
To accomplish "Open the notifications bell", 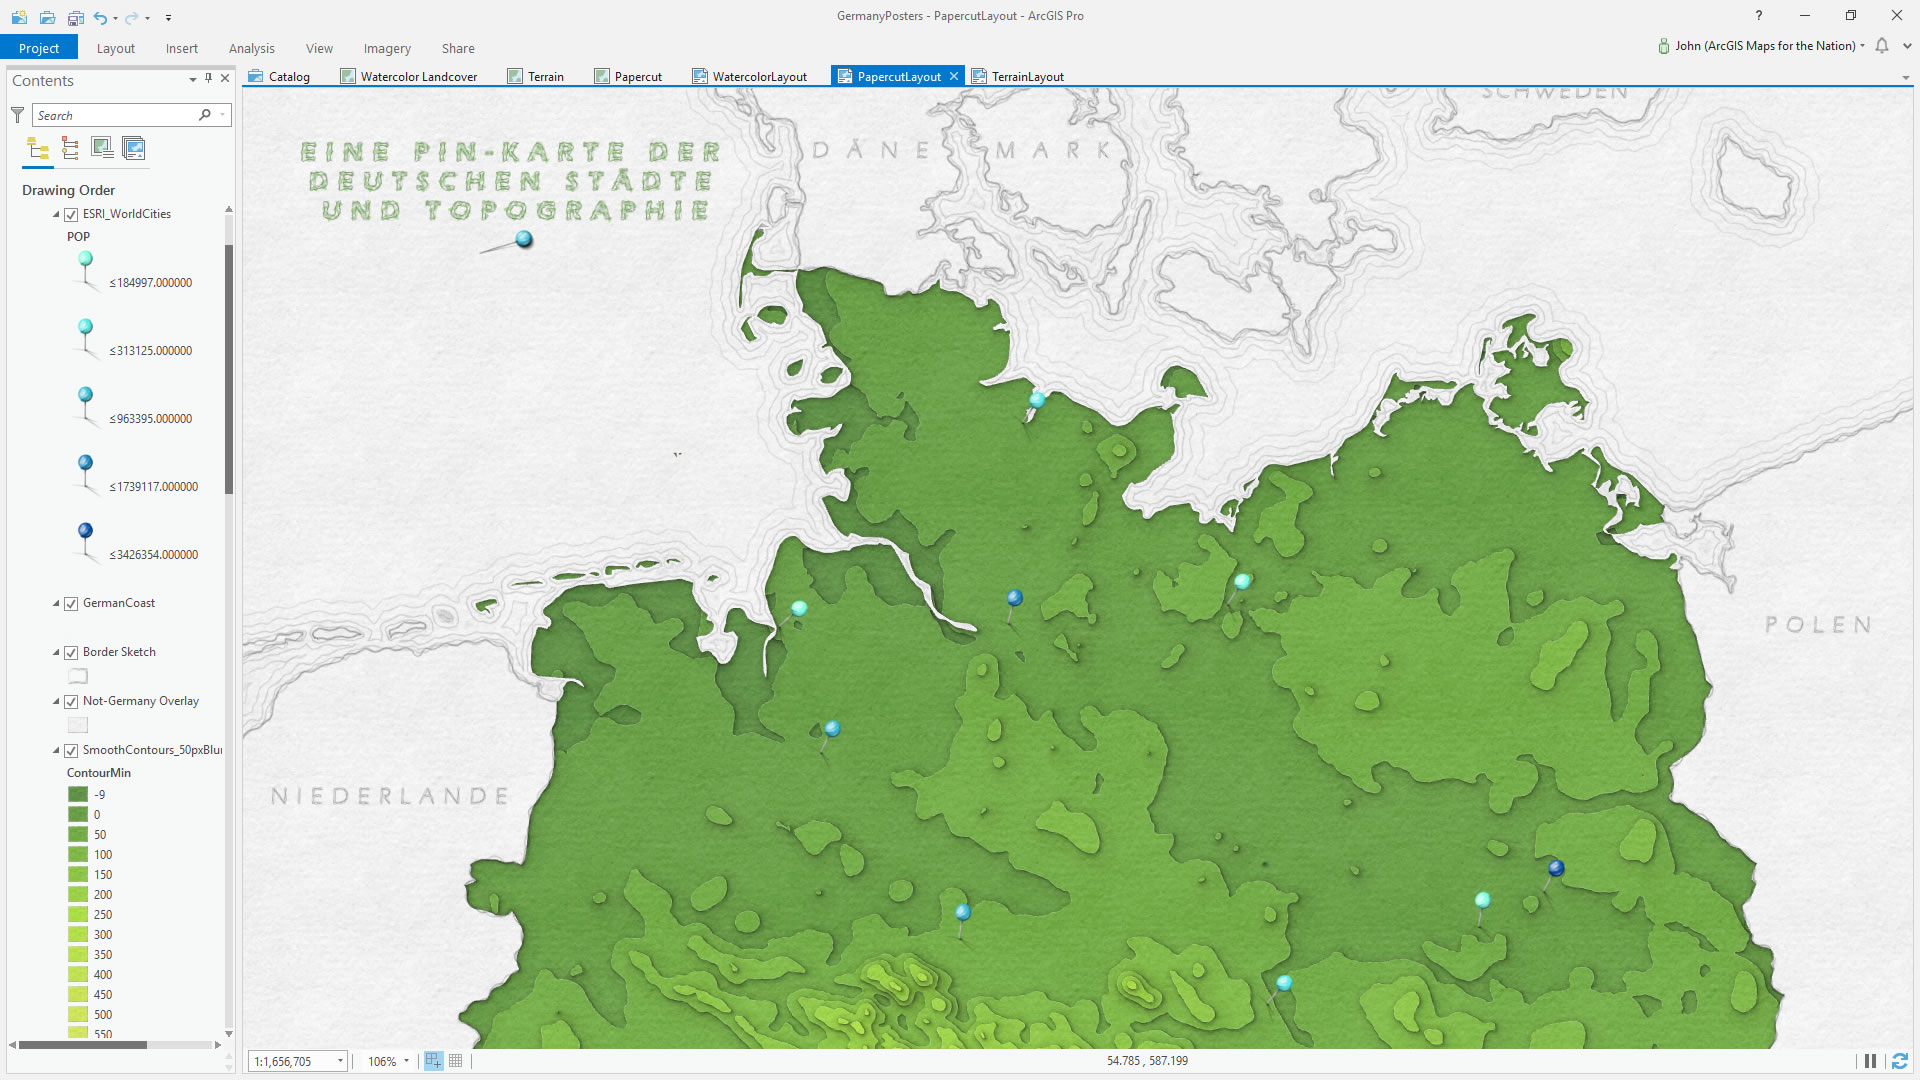I will pos(1882,46).
